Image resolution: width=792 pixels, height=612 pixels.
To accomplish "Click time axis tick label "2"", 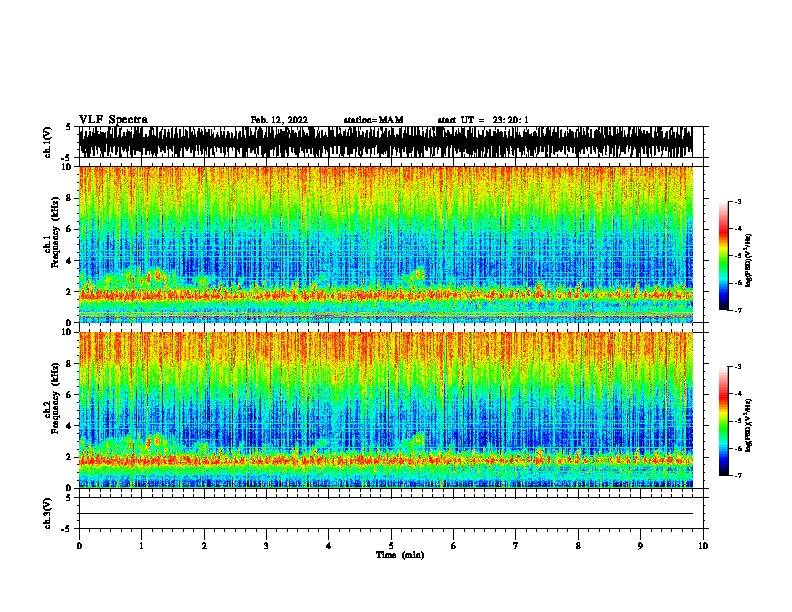I will tap(204, 546).
